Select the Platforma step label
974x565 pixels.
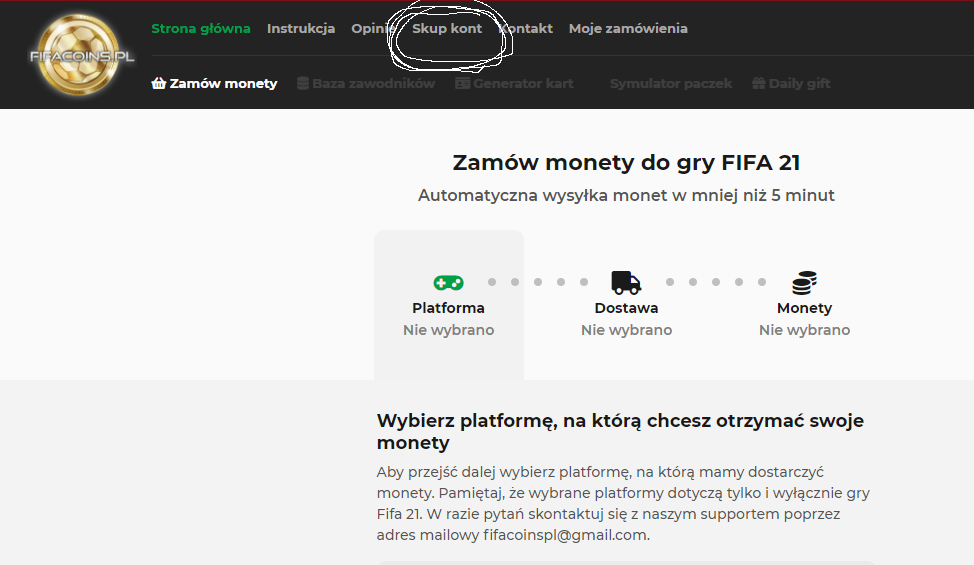[x=448, y=308]
